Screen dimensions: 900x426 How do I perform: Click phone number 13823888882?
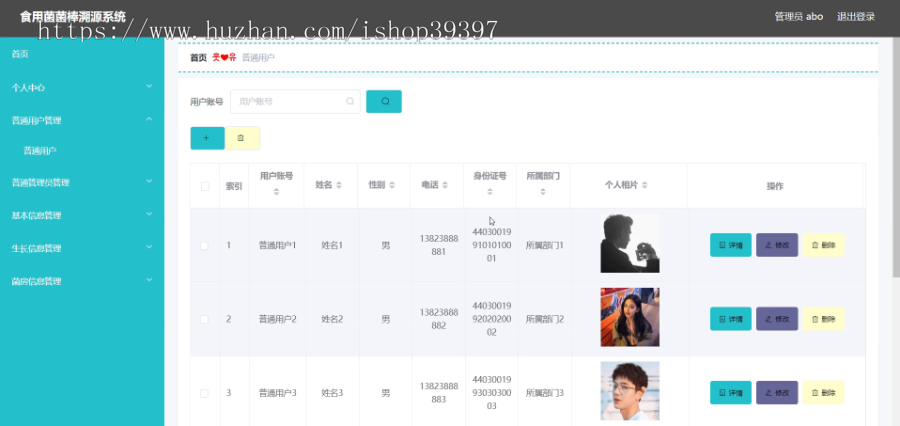pos(439,319)
